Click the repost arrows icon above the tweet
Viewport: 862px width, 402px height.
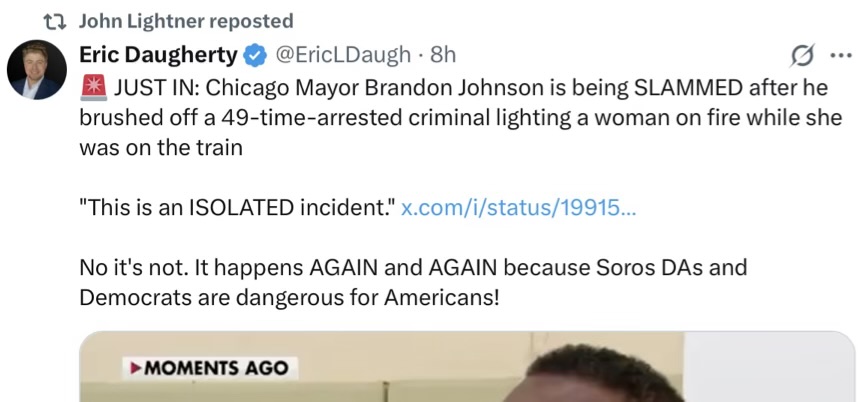(55, 21)
